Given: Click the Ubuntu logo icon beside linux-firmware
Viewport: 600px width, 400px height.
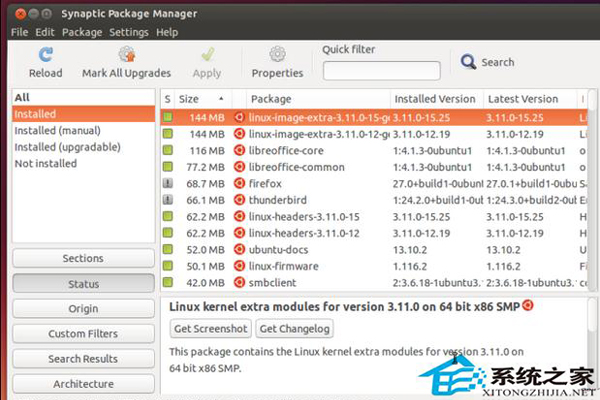Looking at the screenshot, I should pyautogui.click(x=239, y=266).
